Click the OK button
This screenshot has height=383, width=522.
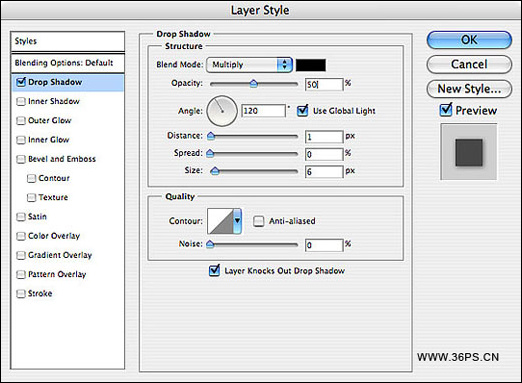pos(469,40)
